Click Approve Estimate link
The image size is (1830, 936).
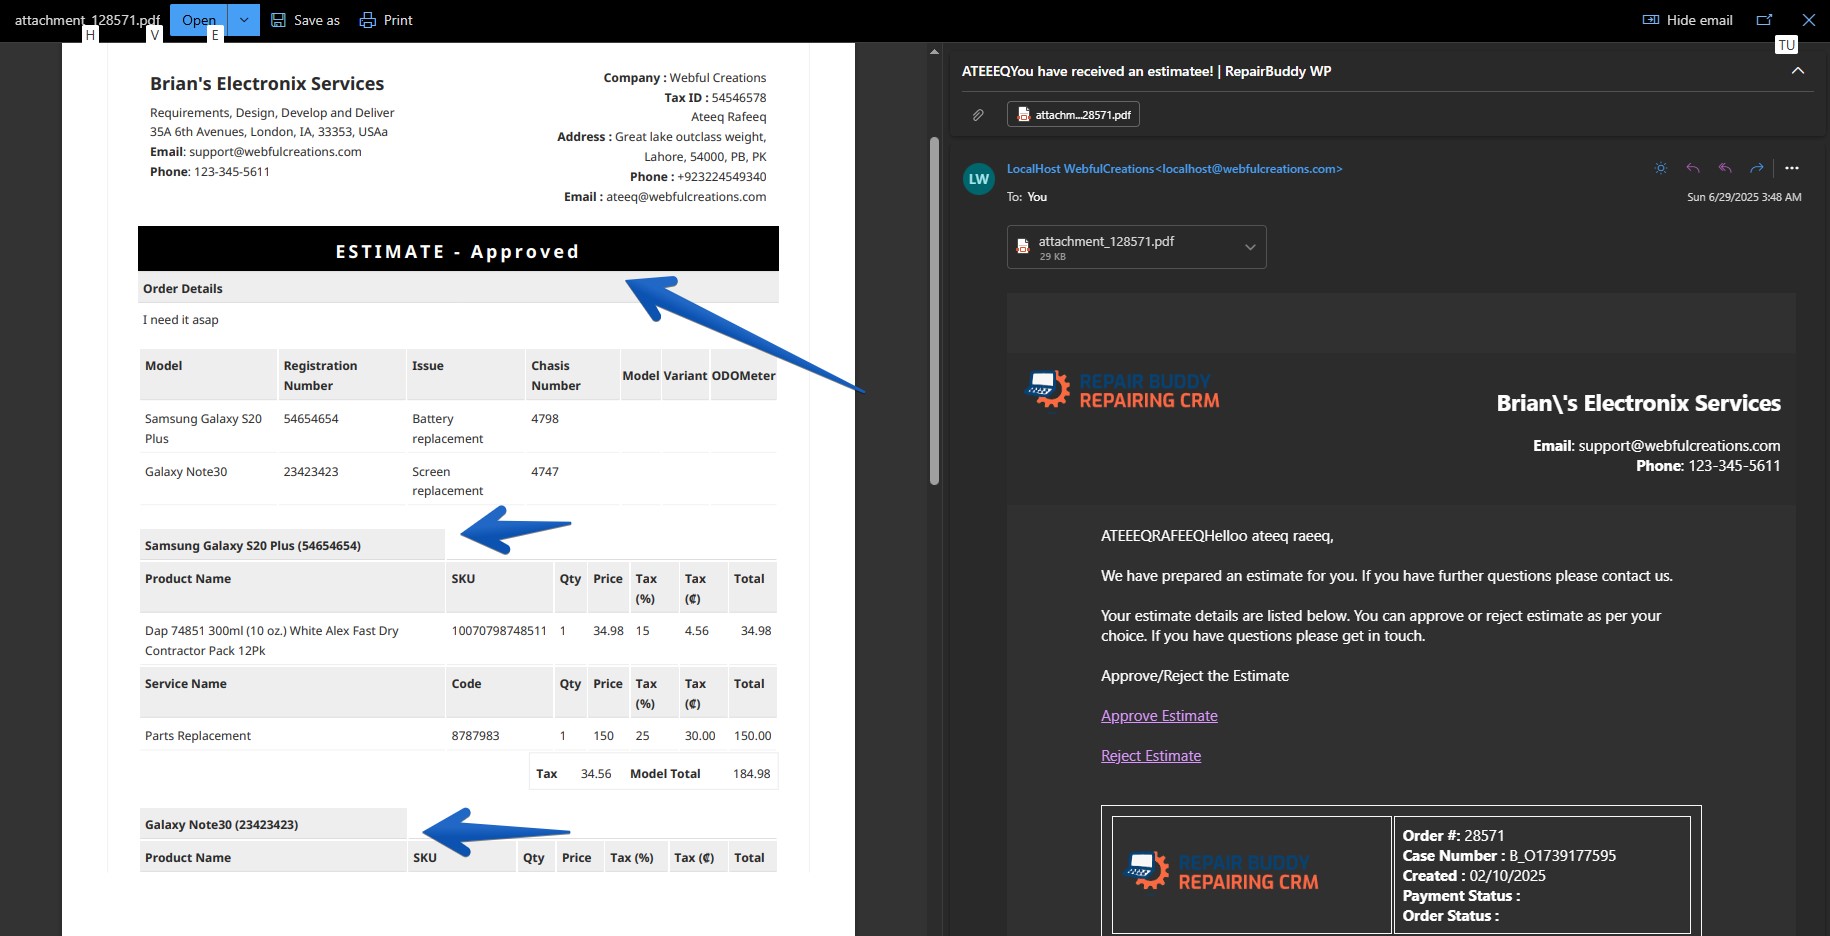1159,716
